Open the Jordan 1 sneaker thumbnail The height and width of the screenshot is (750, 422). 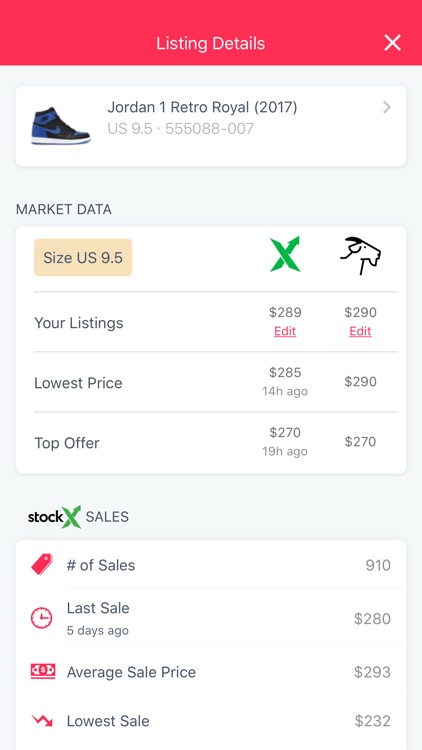coord(61,126)
